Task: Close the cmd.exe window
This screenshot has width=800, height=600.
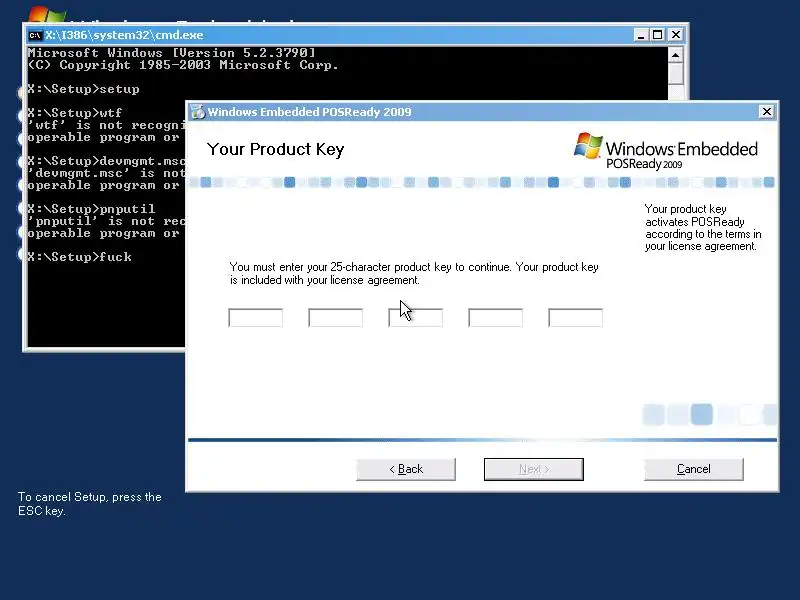Action: [676, 35]
